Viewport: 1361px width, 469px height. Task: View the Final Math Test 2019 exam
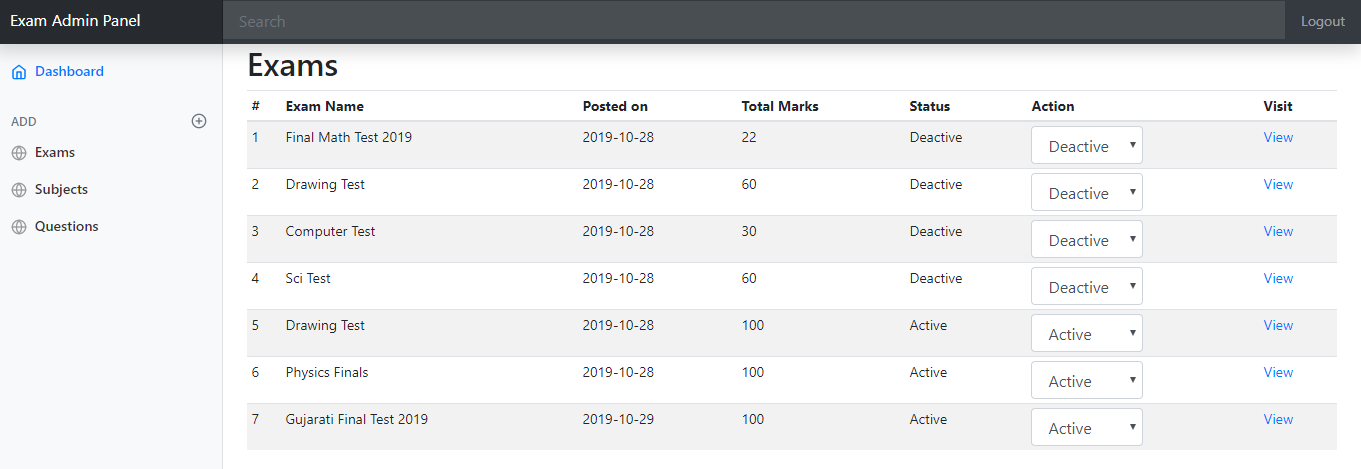pos(1278,137)
